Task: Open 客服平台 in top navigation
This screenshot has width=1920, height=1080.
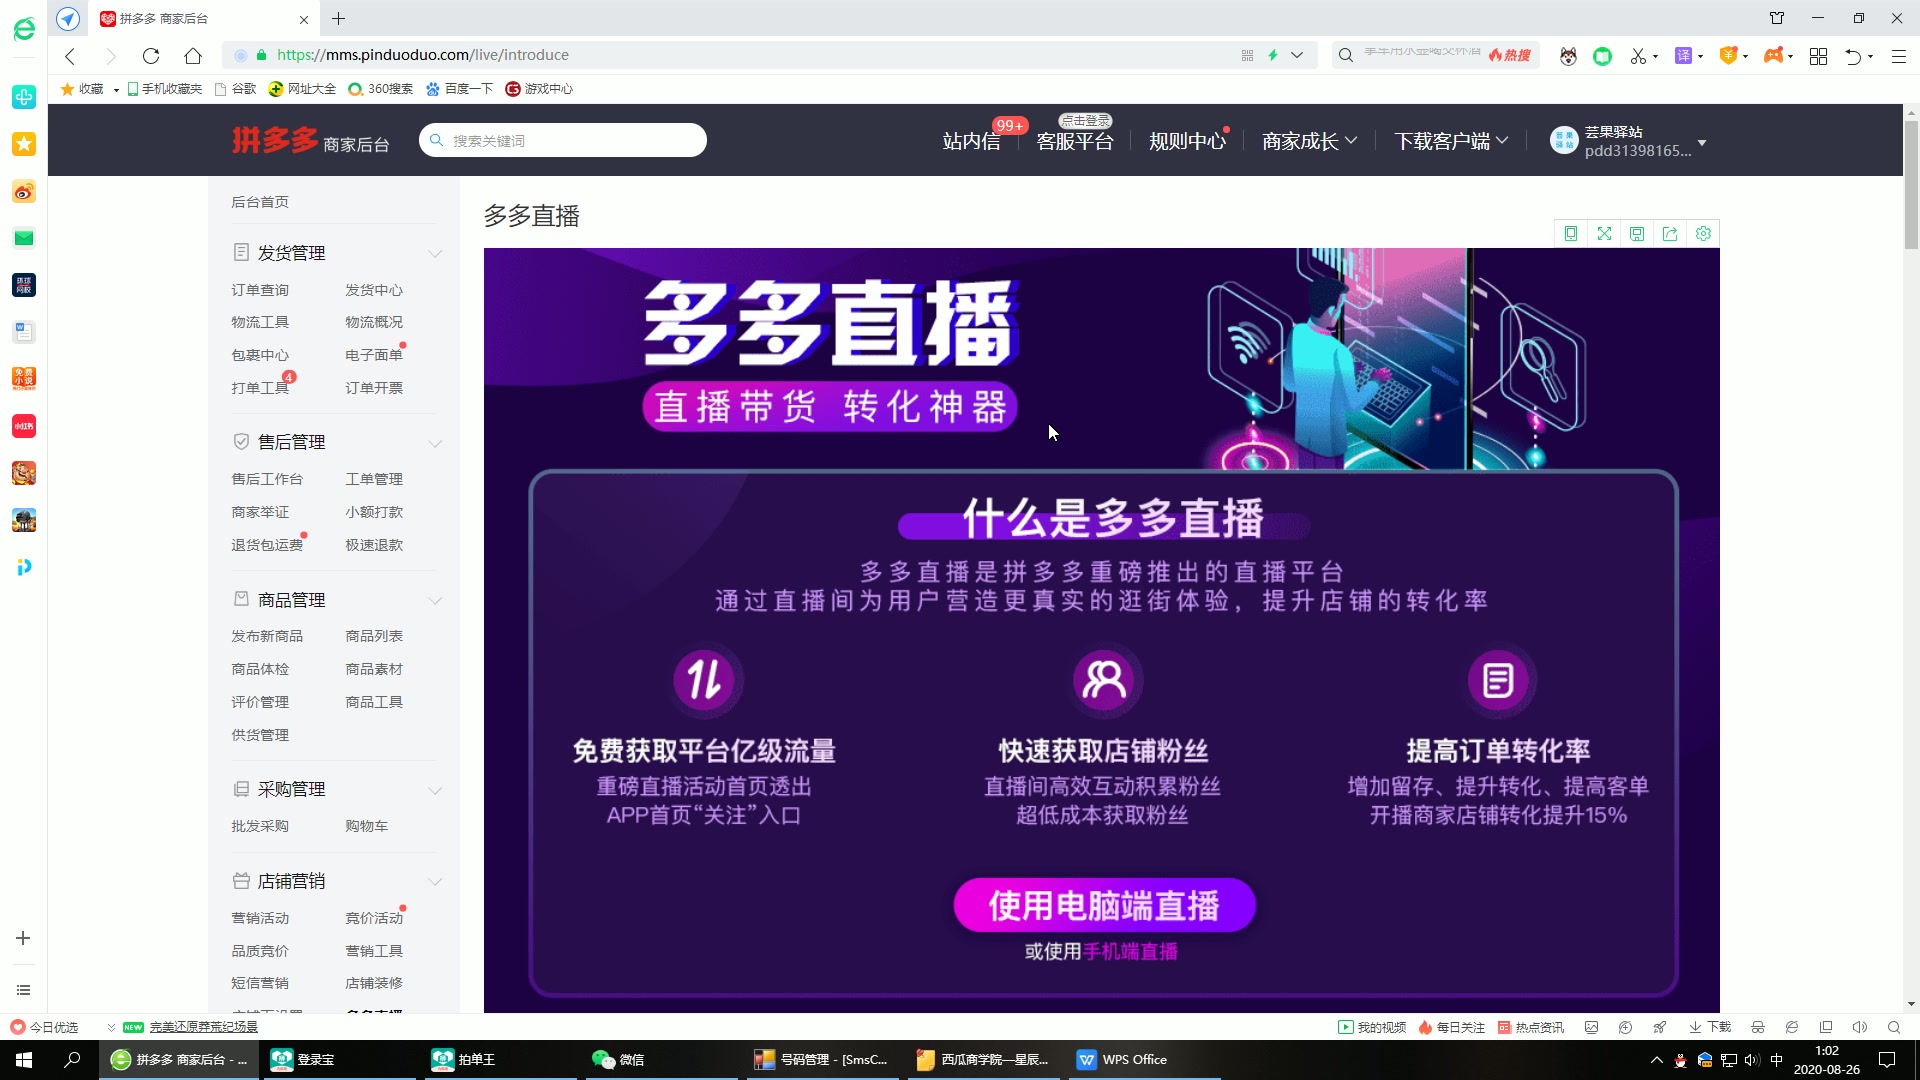Action: pyautogui.click(x=1075, y=141)
